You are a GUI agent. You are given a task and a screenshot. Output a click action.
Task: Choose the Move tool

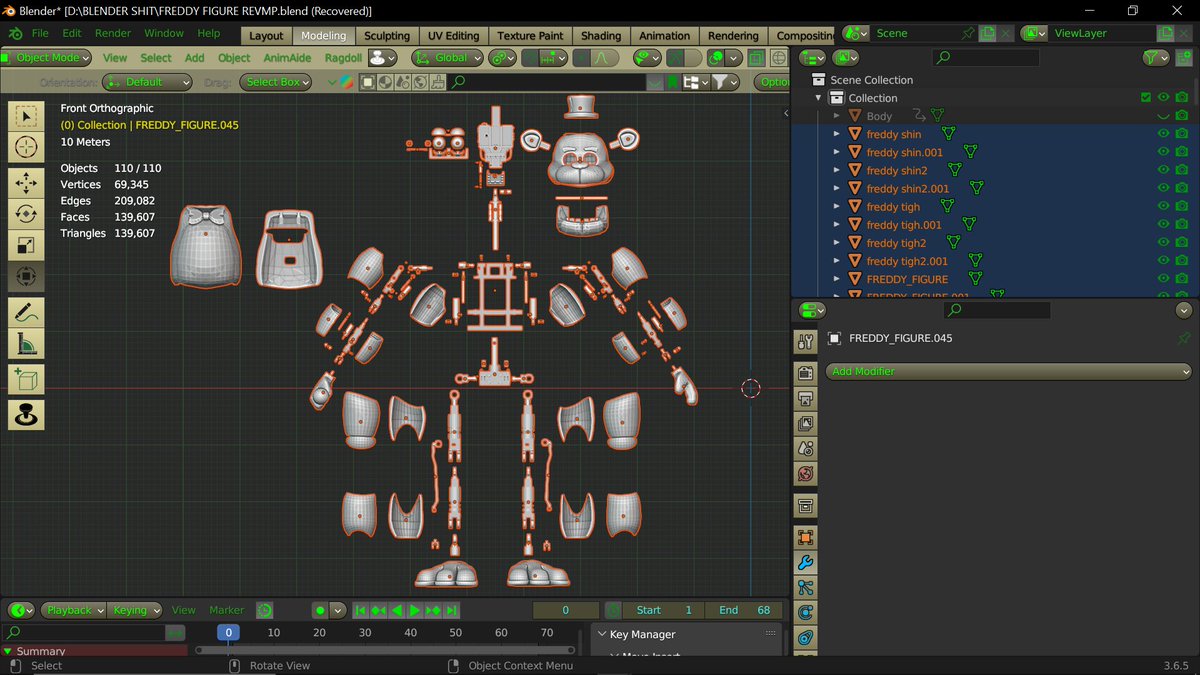[26, 182]
